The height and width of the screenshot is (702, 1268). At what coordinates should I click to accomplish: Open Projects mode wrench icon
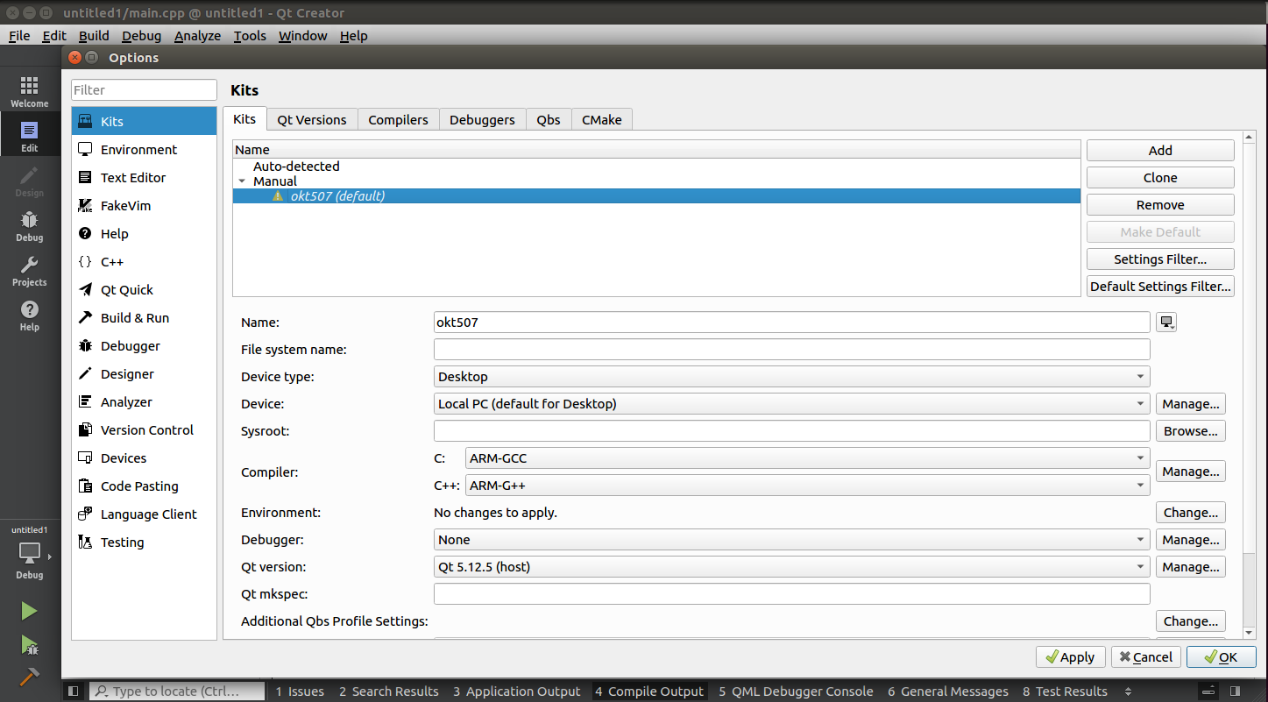pos(29,270)
